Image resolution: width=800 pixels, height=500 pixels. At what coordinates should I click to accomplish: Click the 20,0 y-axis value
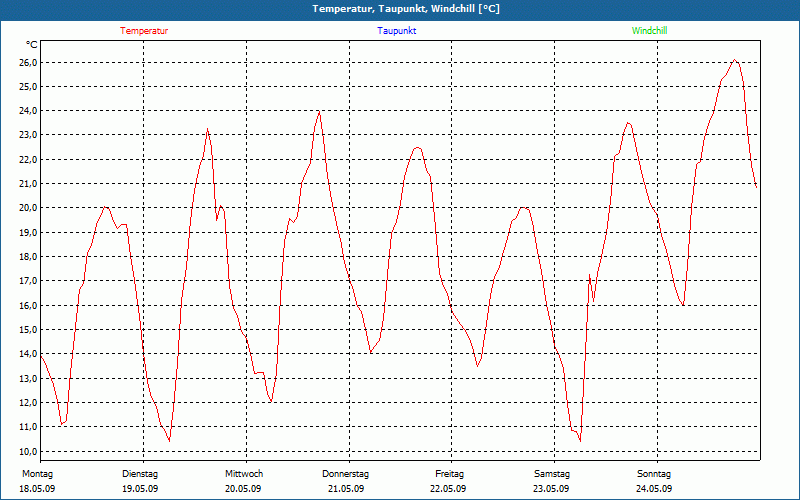coord(28,208)
